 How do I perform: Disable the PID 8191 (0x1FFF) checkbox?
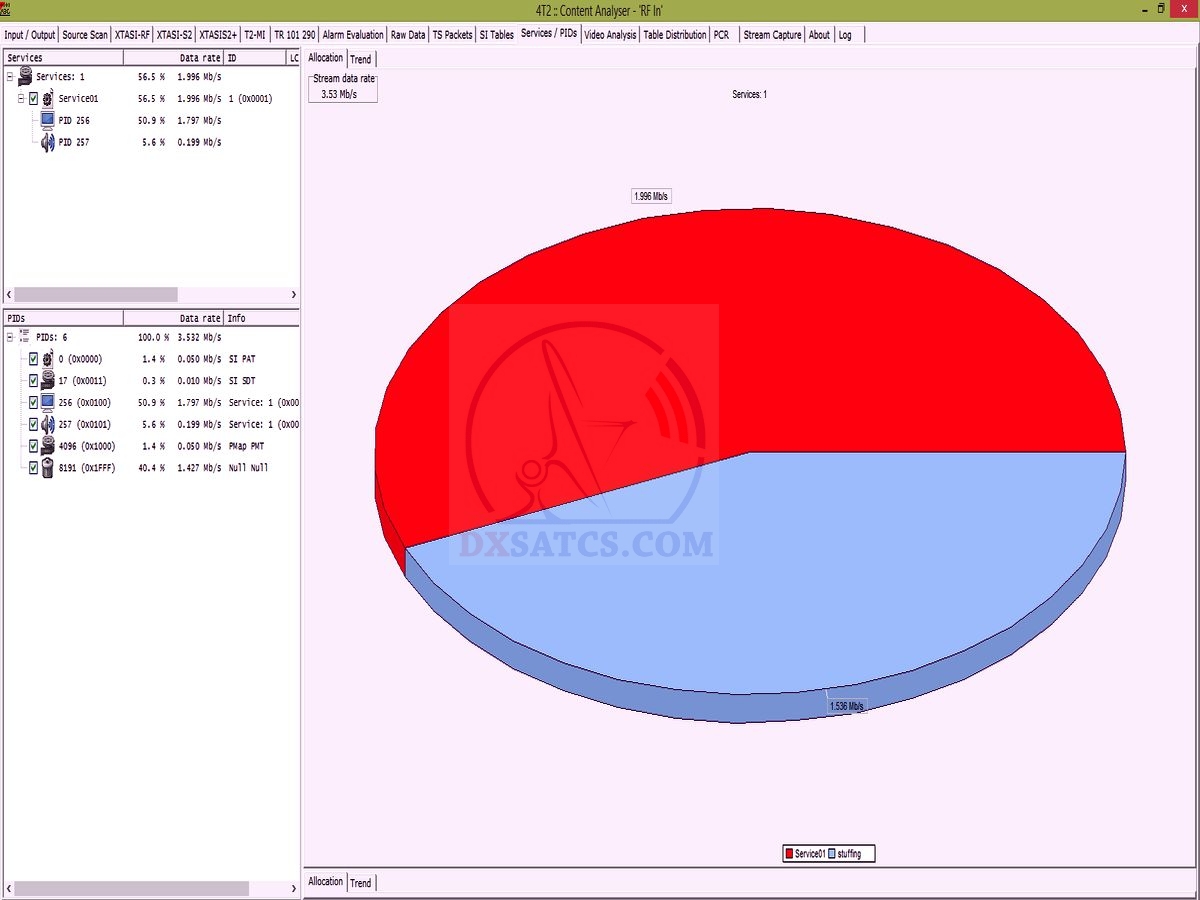(33, 468)
